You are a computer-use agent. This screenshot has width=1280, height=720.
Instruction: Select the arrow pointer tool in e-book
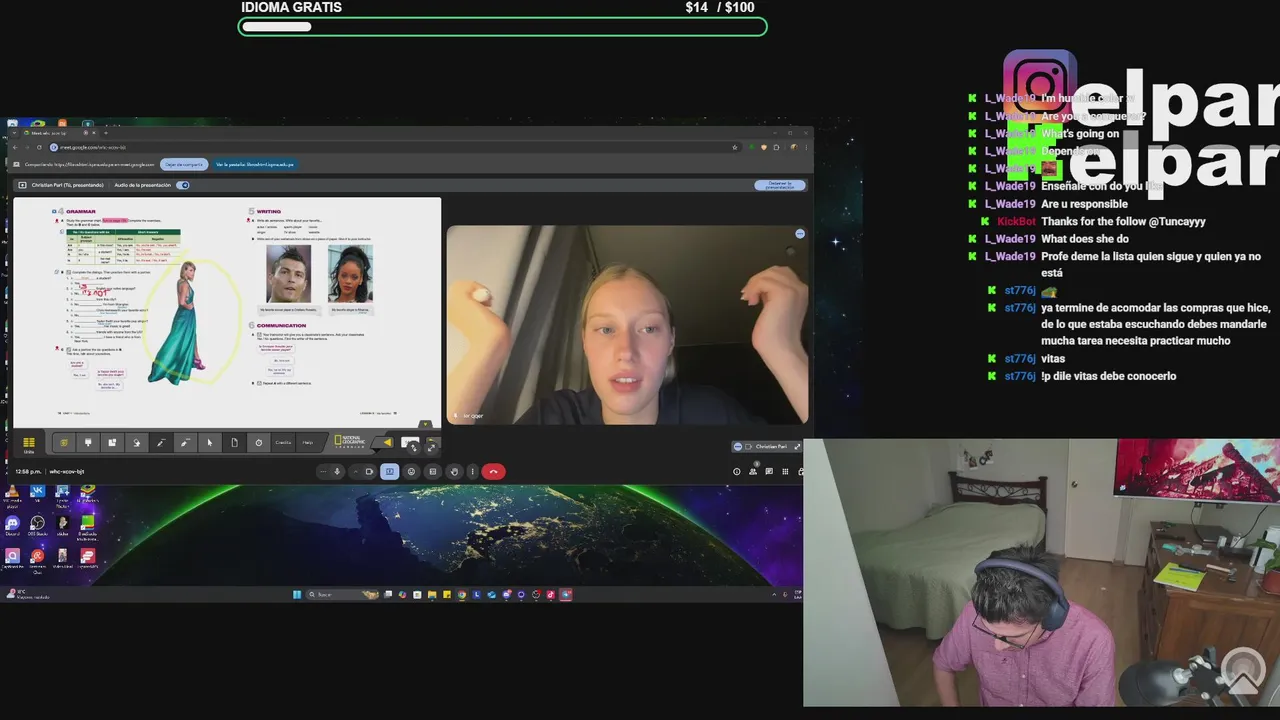(210, 442)
